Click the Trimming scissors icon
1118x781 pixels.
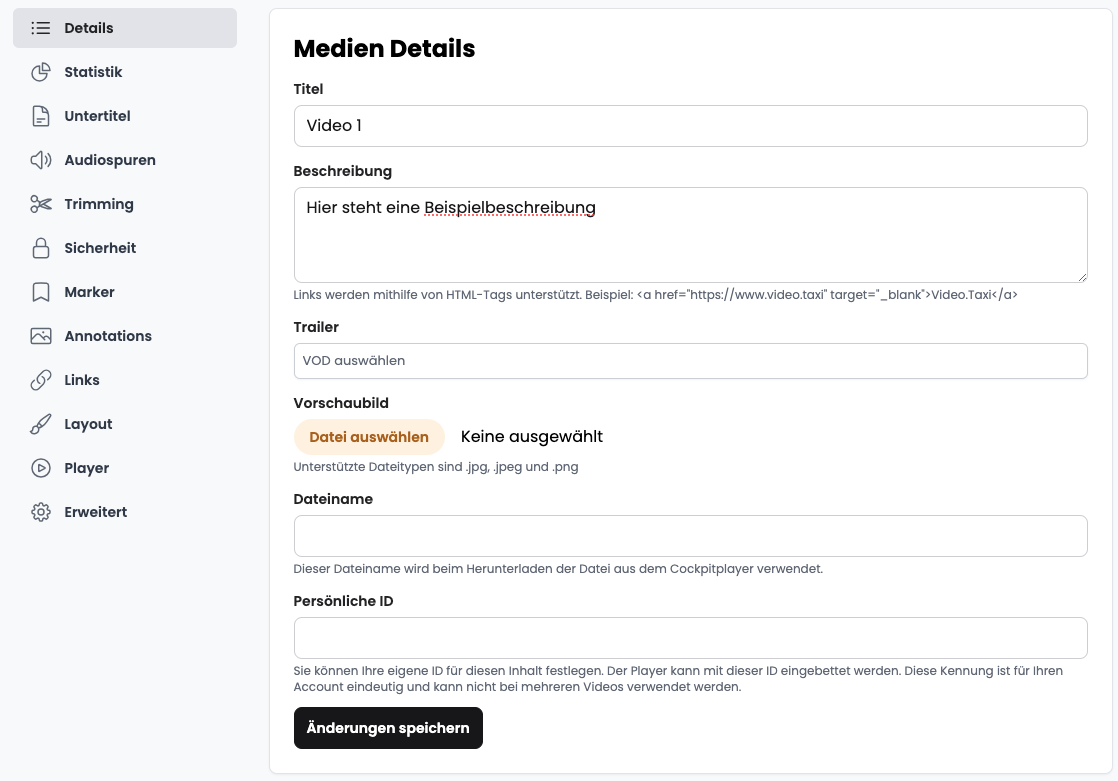pos(41,204)
